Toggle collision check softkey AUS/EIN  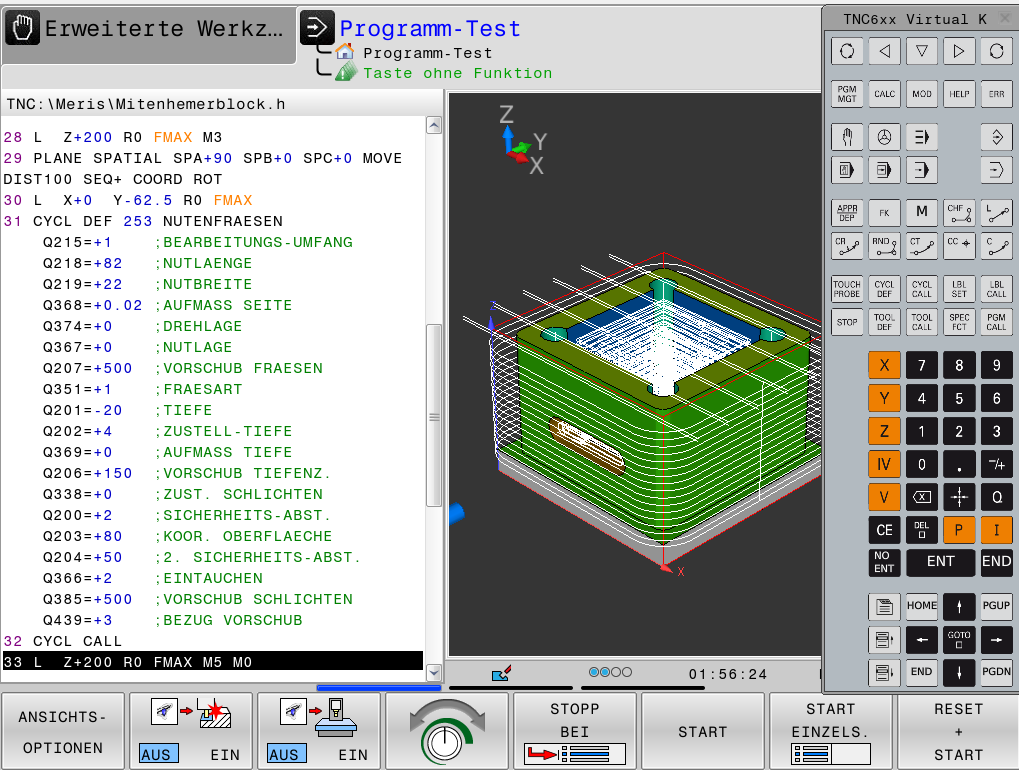coord(190,732)
